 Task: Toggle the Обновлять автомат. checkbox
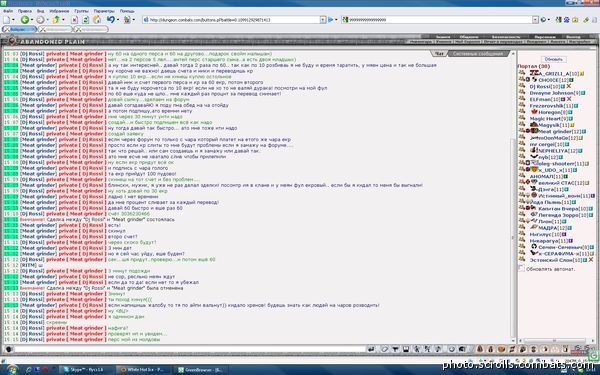point(521,269)
